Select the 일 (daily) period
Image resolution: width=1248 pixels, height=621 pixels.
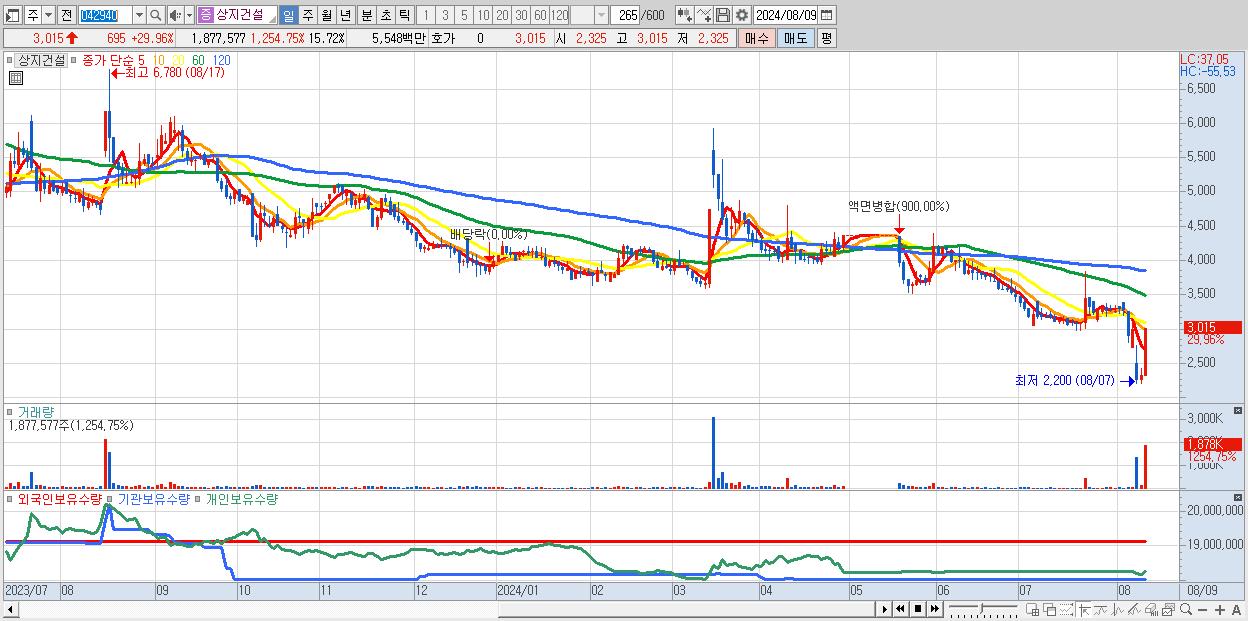click(288, 15)
